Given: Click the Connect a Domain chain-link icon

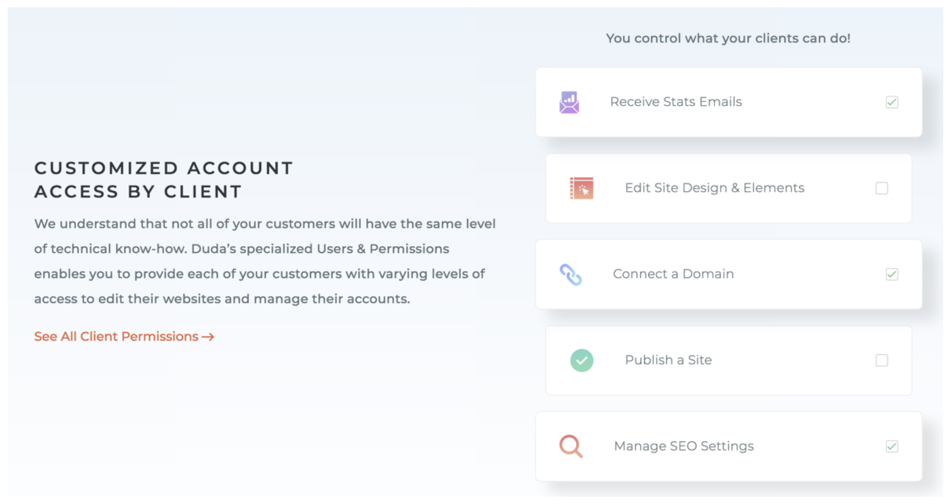Looking at the screenshot, I should [x=570, y=275].
